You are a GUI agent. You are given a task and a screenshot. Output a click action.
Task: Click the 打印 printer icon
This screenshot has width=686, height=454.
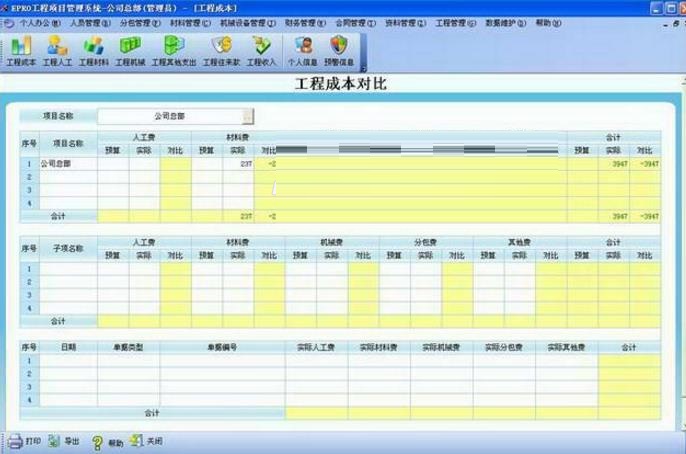15,441
